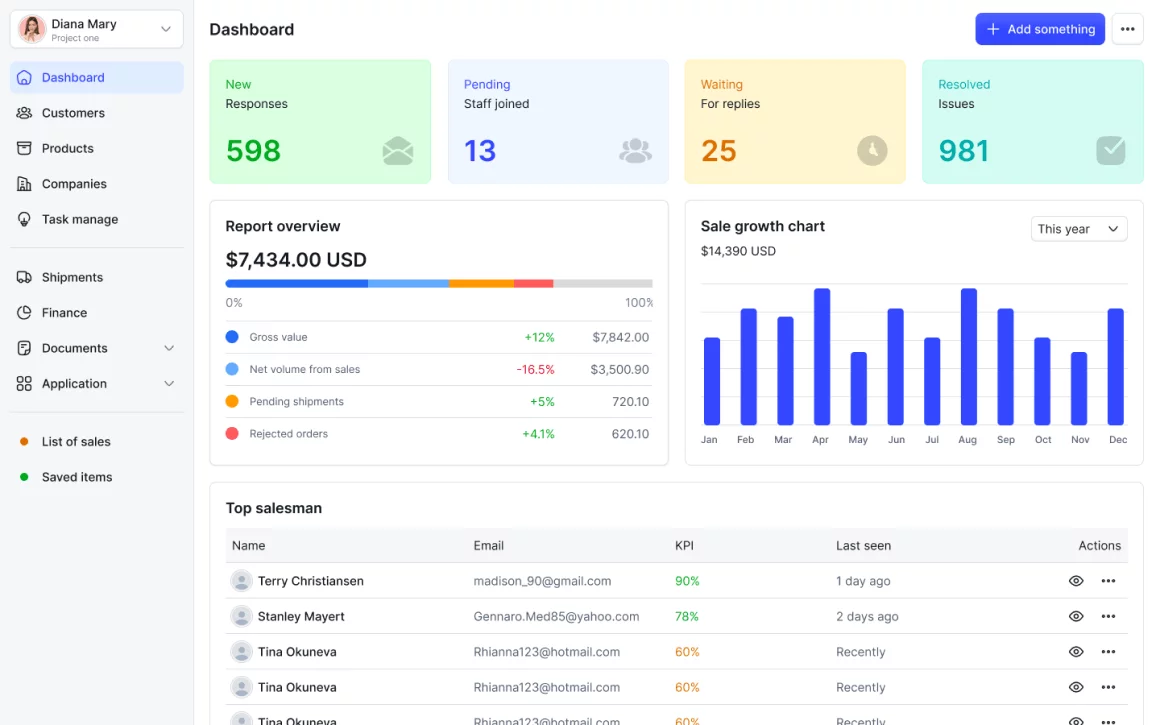View Terry Christiansen's details via eye icon

[1076, 581]
